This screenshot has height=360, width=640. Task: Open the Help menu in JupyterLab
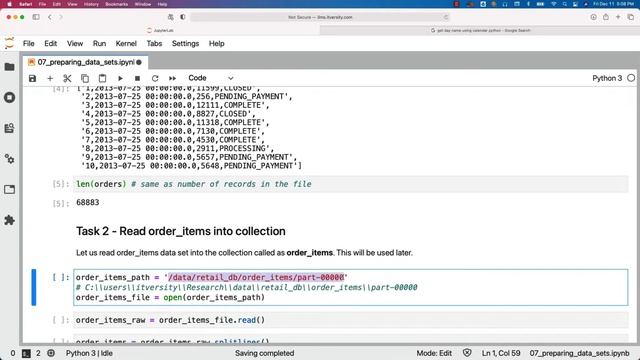(216, 44)
